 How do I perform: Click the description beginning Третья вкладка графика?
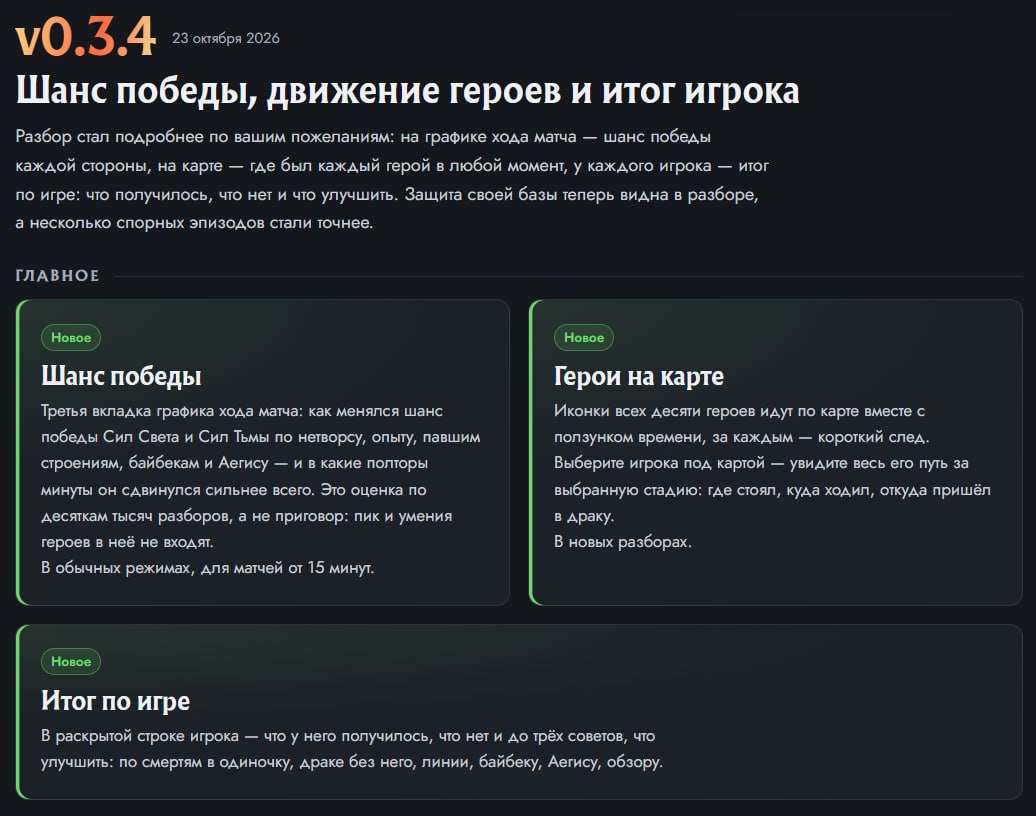pyautogui.click(x=261, y=476)
